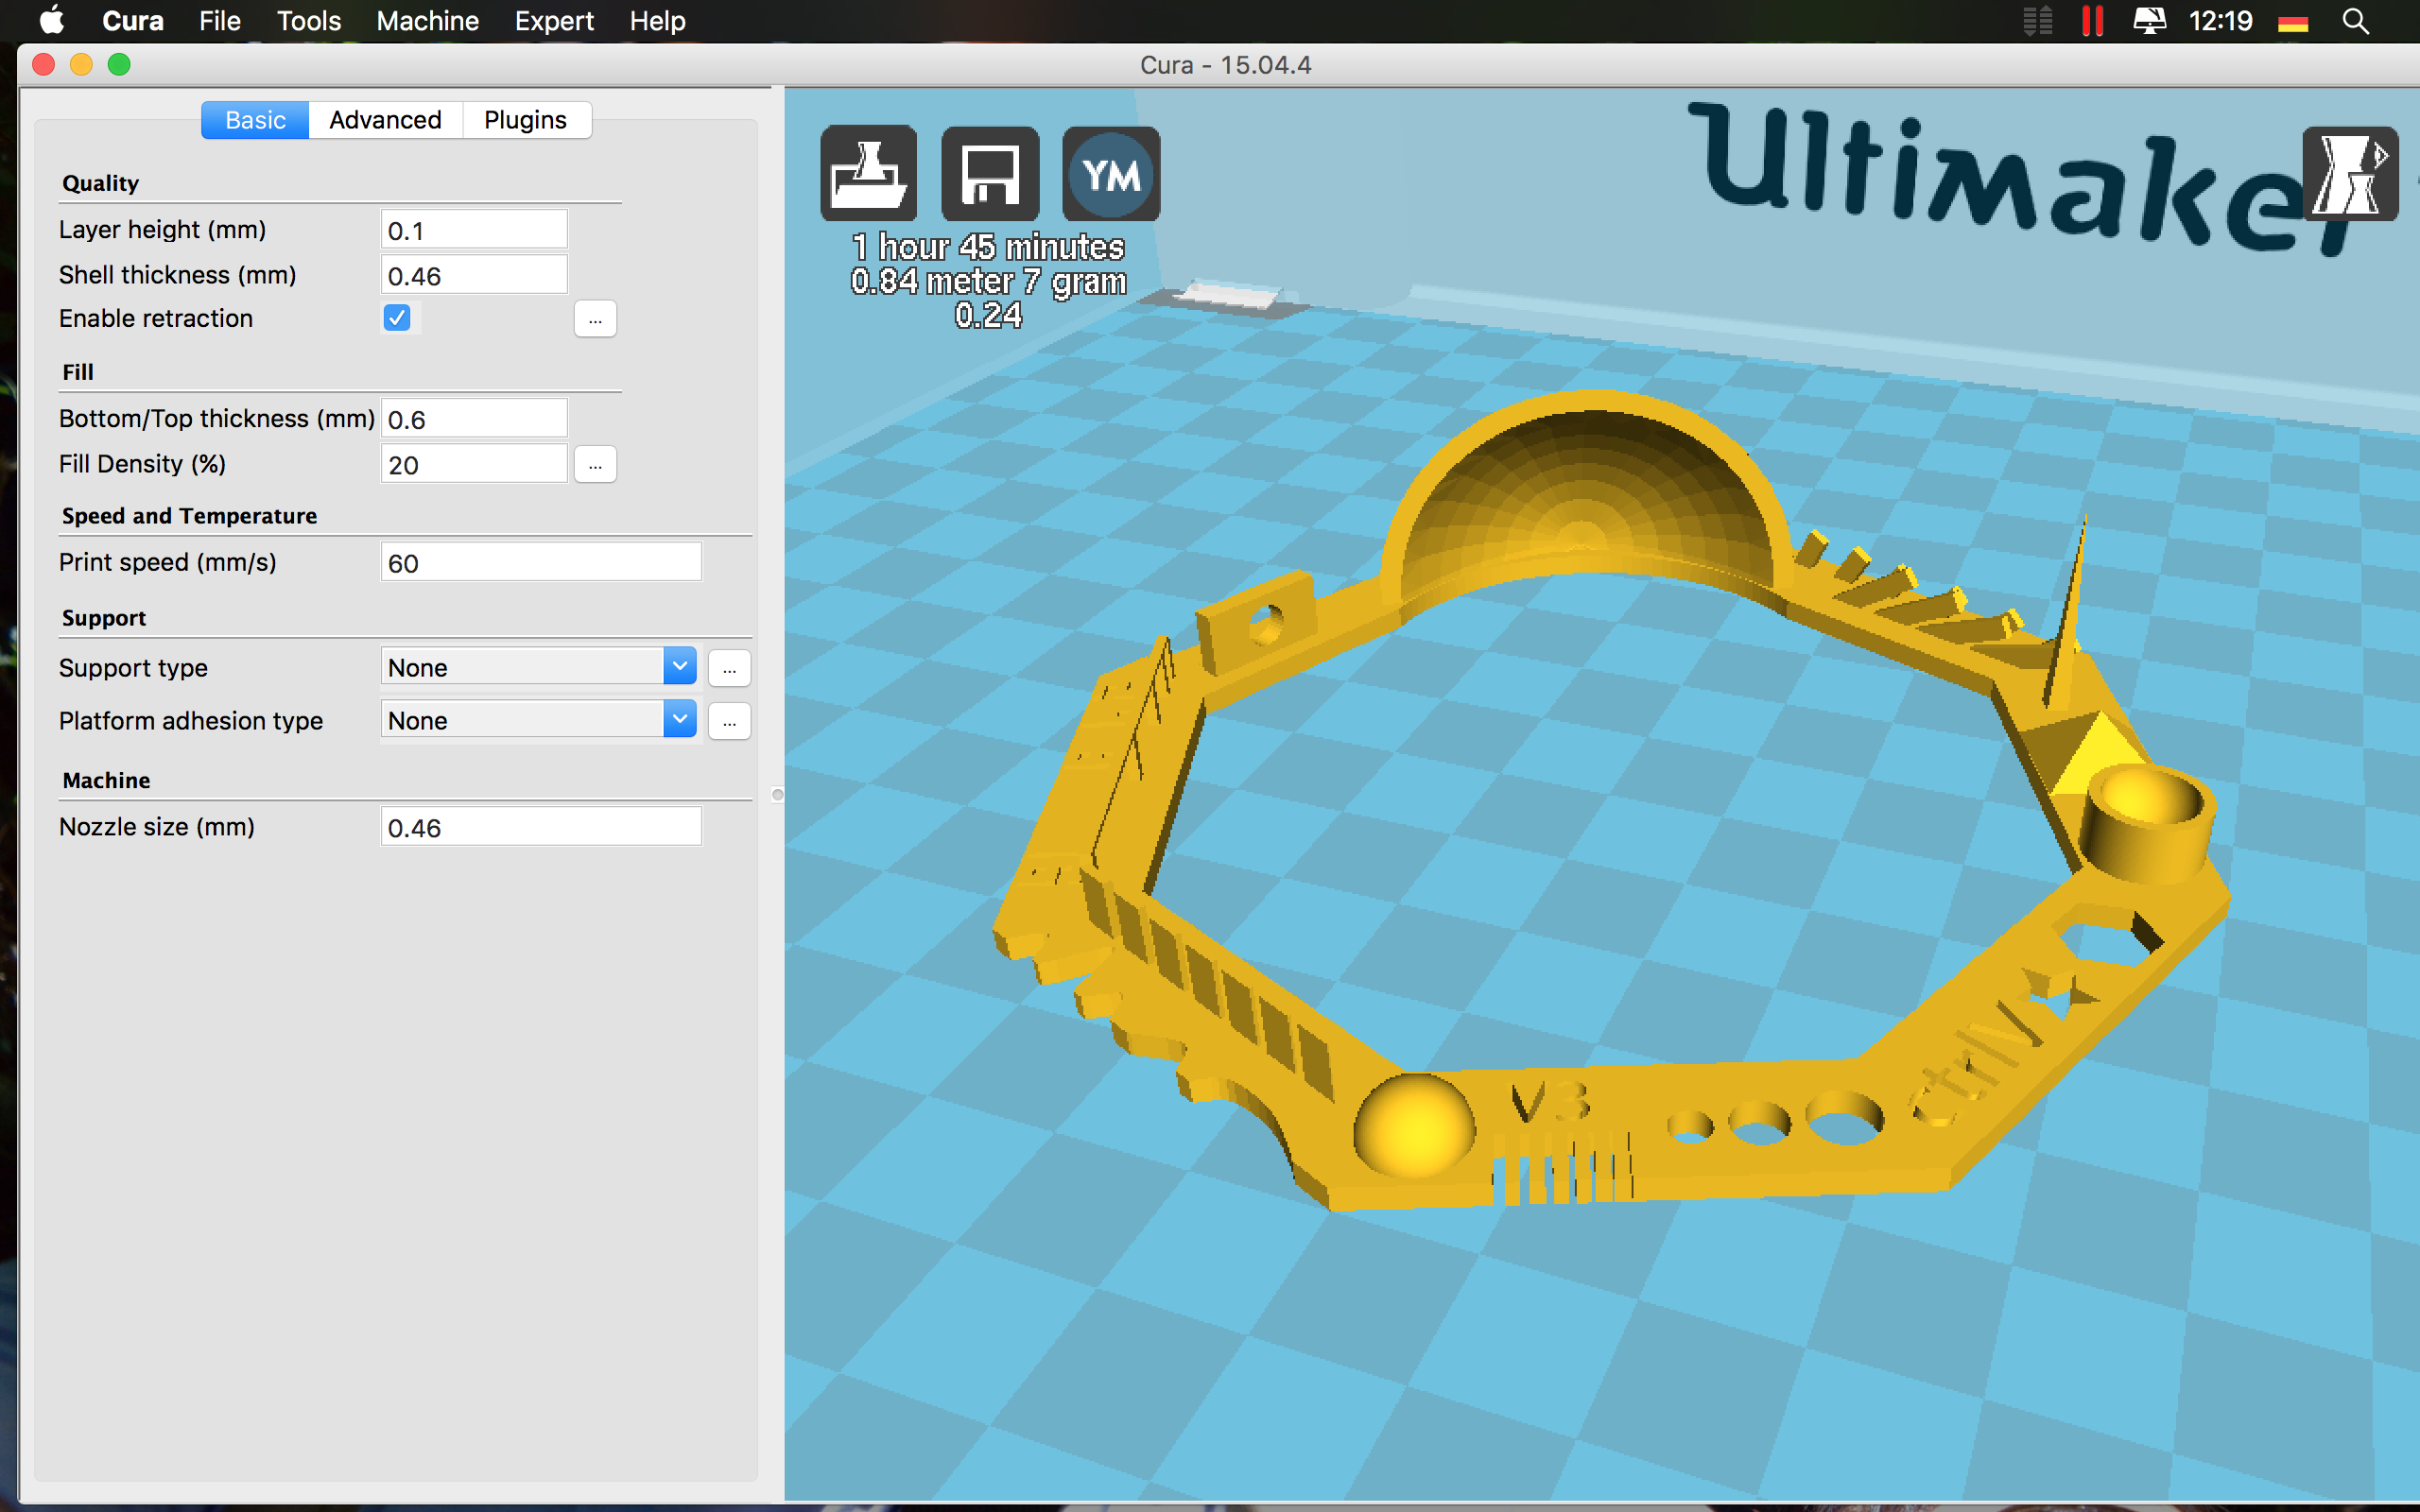Open Spotlight search magnifier in menu bar

tap(2356, 21)
